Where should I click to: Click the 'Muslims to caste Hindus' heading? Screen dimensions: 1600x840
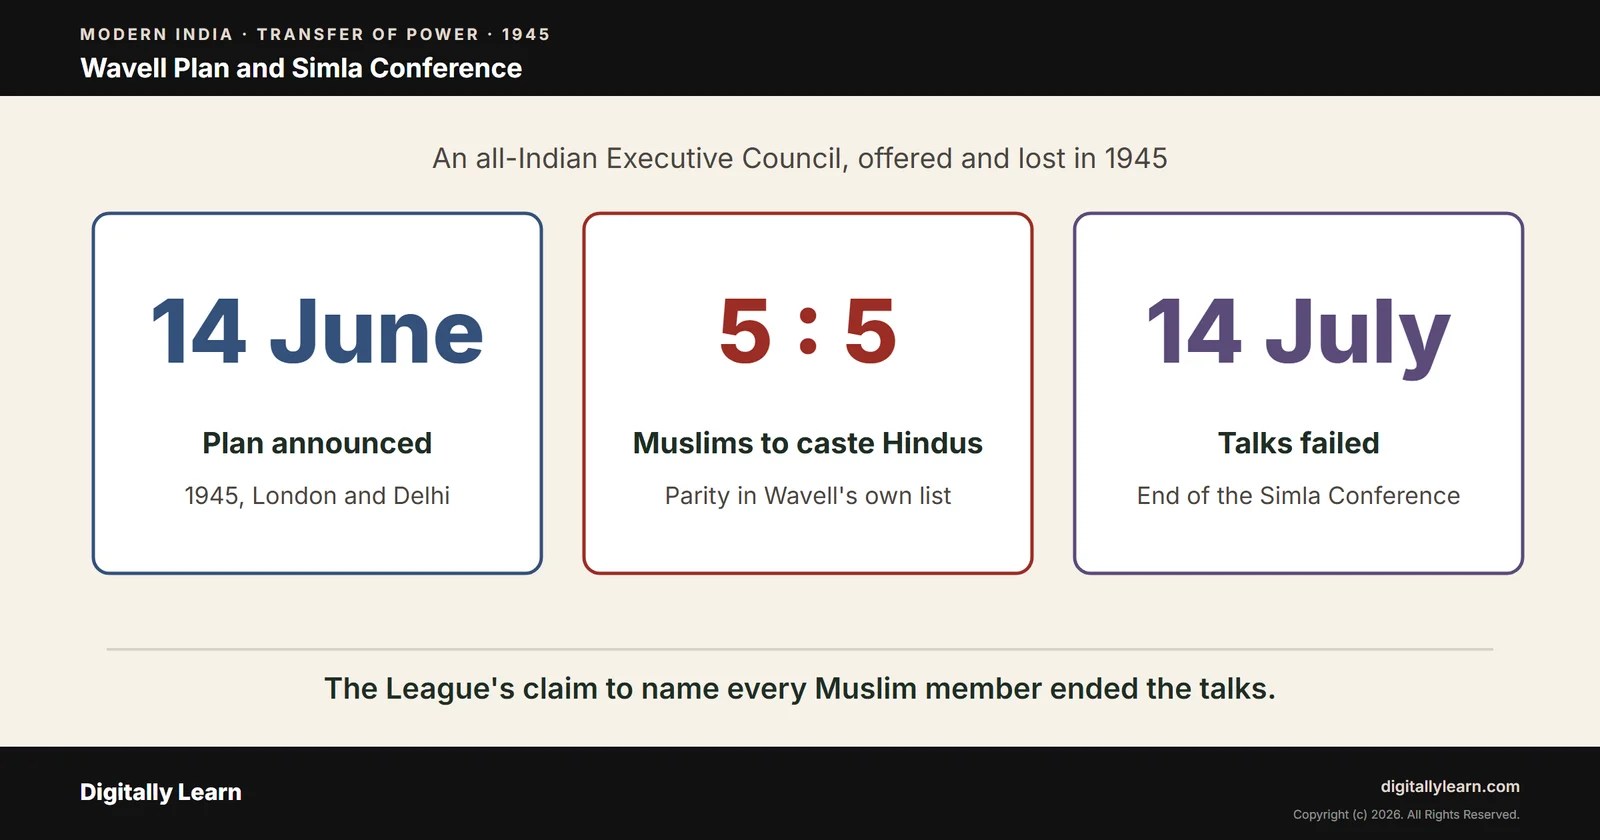808,443
